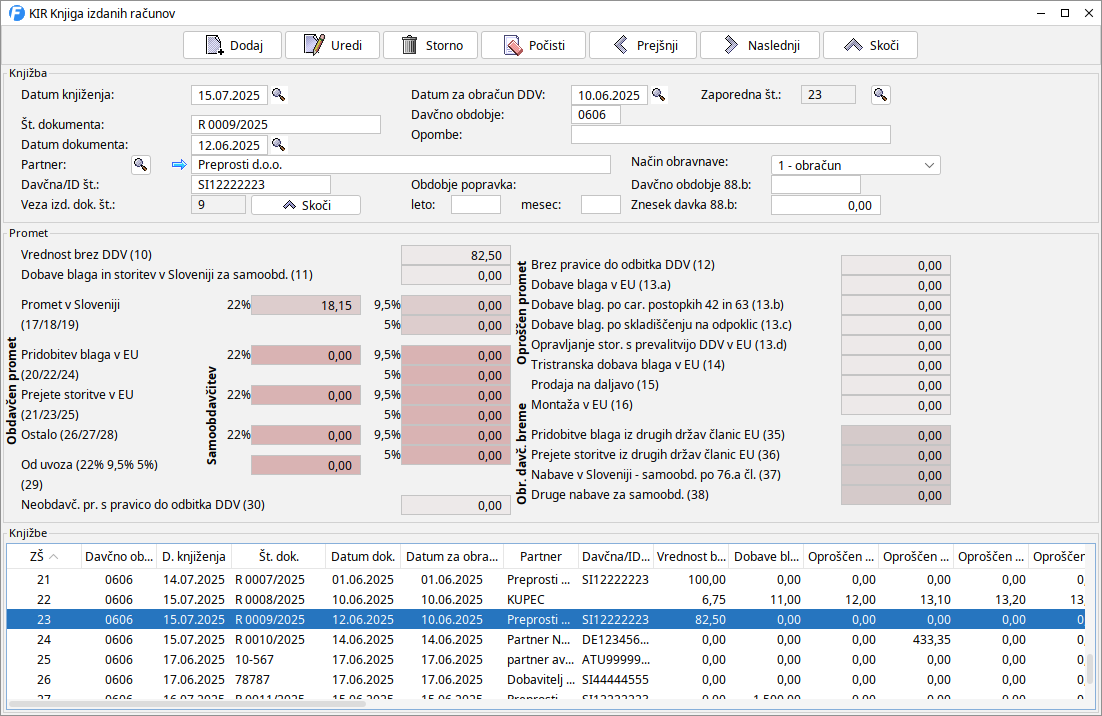Click the blue arrow next to Partner

(179, 164)
